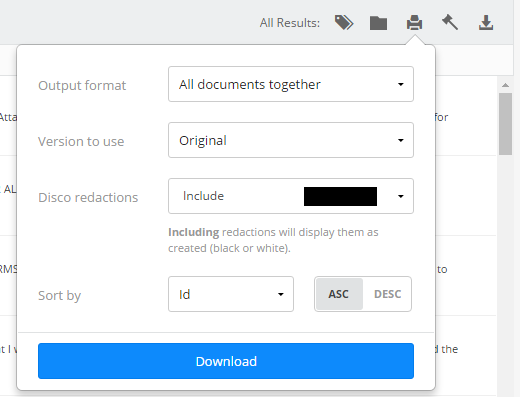Screen dimensions: 520x397
Task: Open the Disco redactions dropdown
Action: [x=291, y=196]
